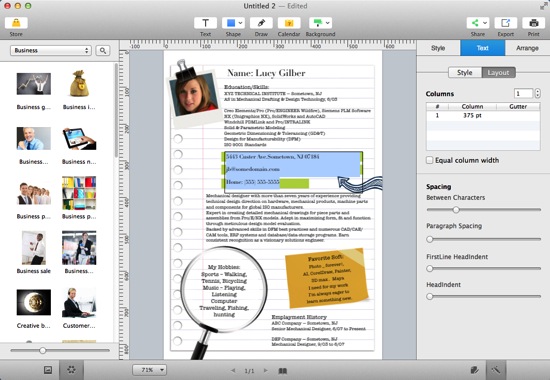Click the Columns number field

tap(523, 93)
